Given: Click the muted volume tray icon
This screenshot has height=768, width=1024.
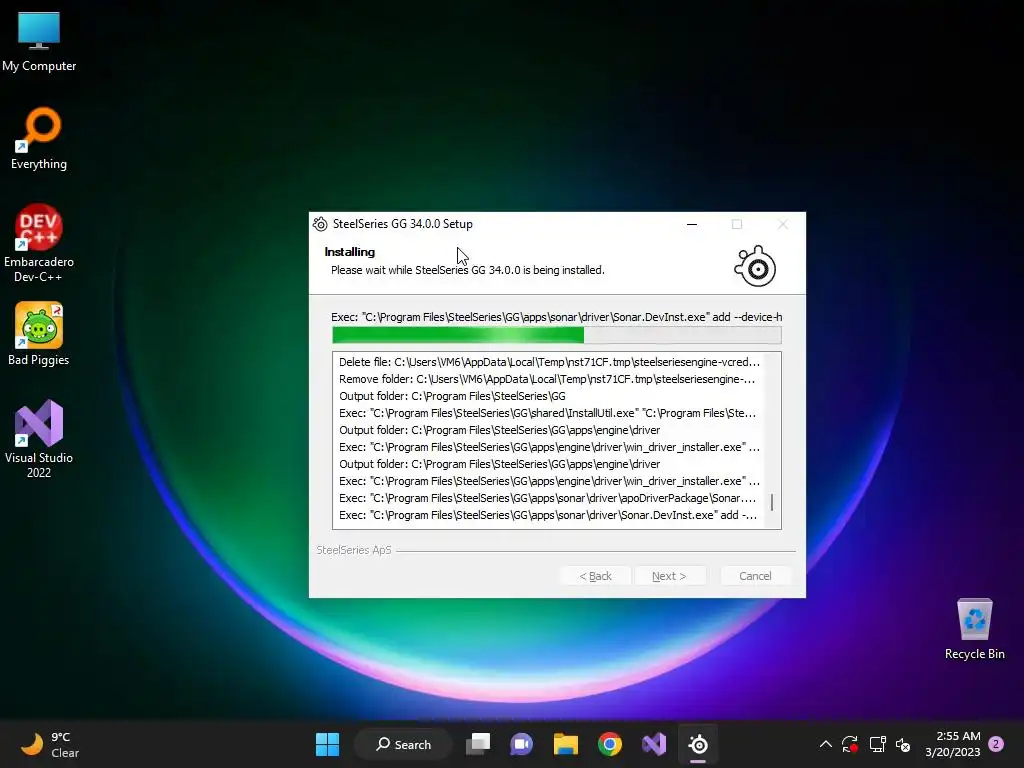Looking at the screenshot, I should [903, 744].
